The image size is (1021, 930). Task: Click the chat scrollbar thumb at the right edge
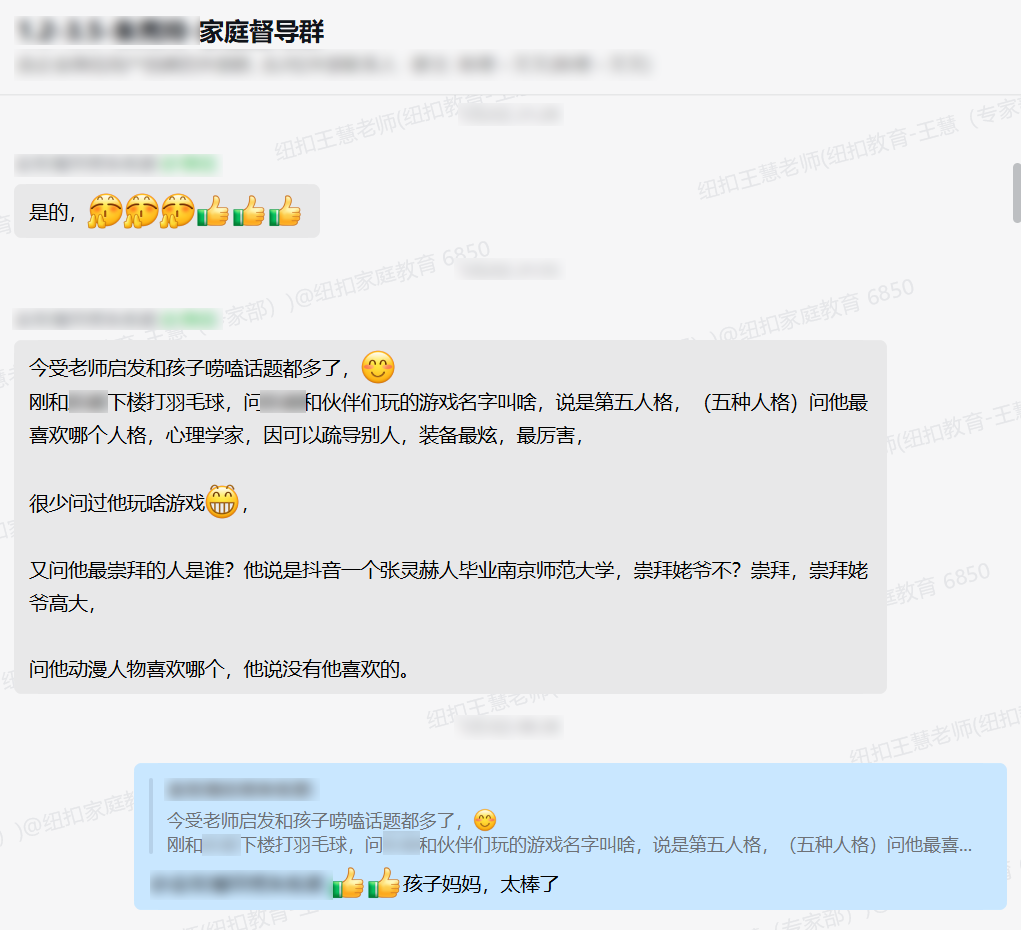(x=1016, y=193)
